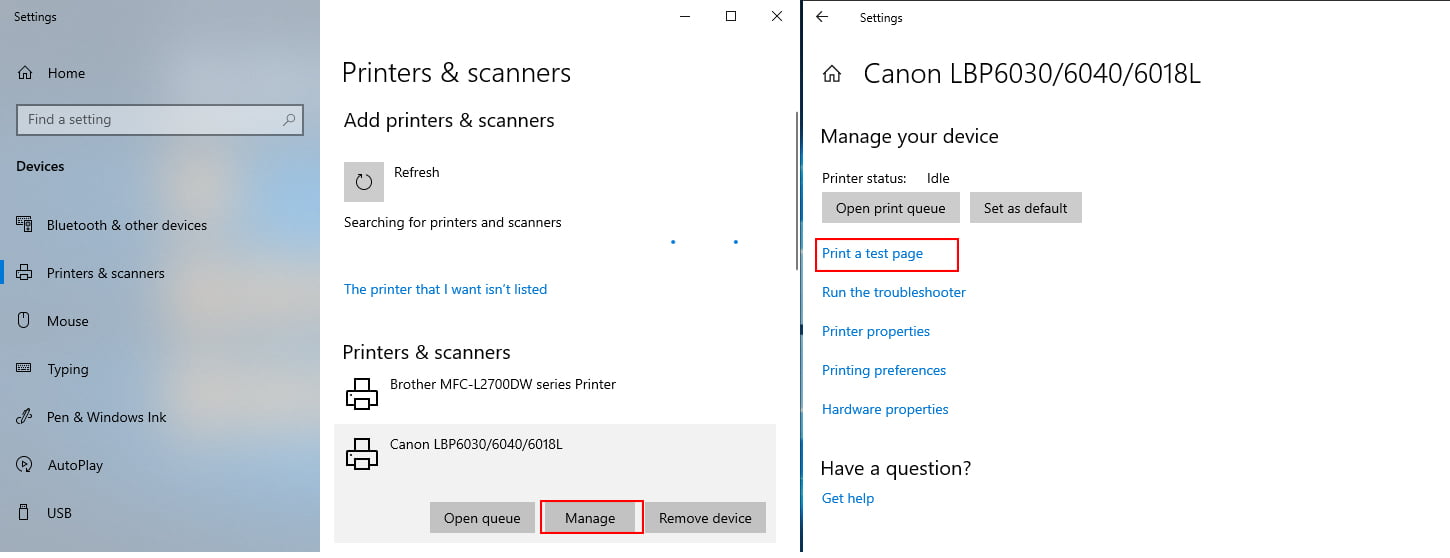Open the Printing preferences link

[884, 370]
